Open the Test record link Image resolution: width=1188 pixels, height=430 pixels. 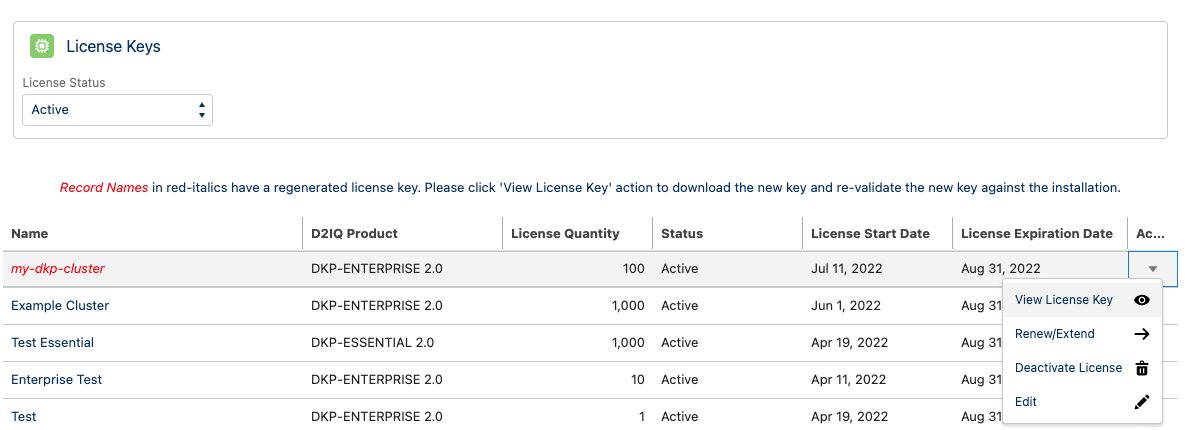click(x=23, y=416)
